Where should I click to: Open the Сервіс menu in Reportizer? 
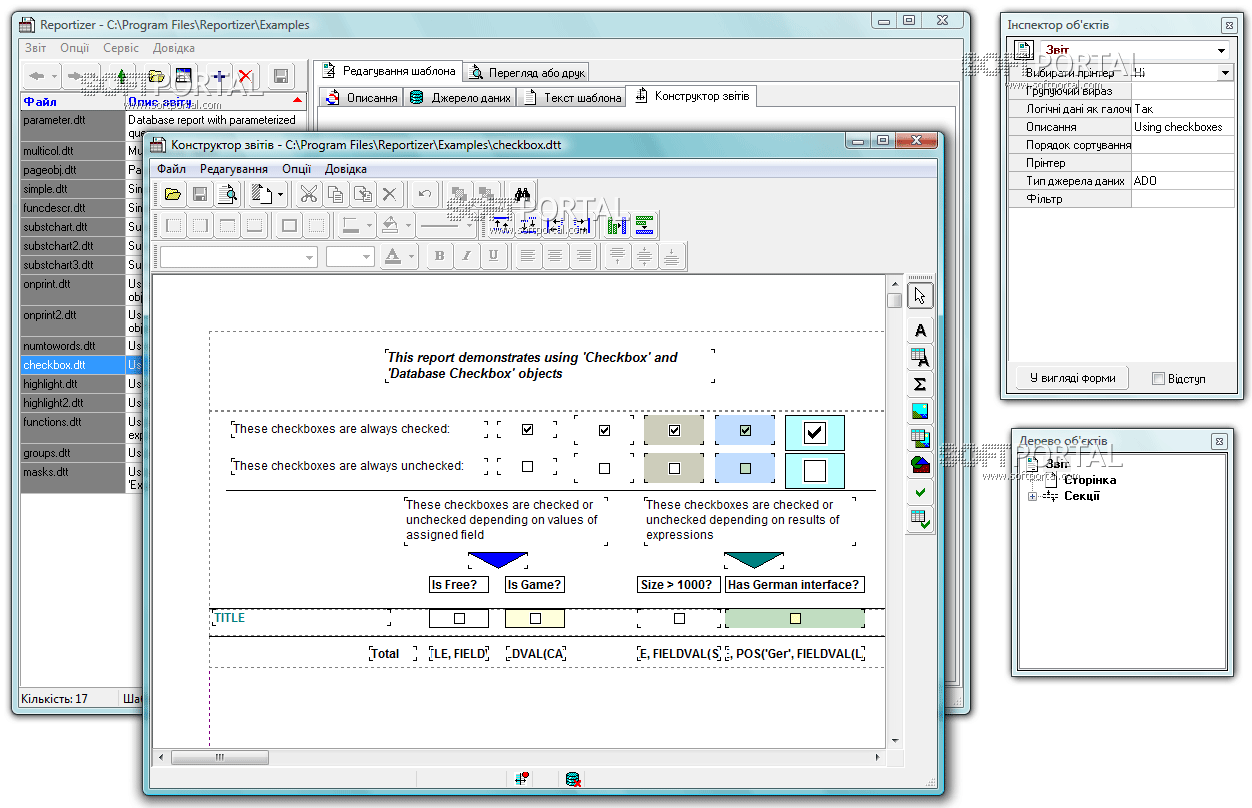[x=121, y=48]
